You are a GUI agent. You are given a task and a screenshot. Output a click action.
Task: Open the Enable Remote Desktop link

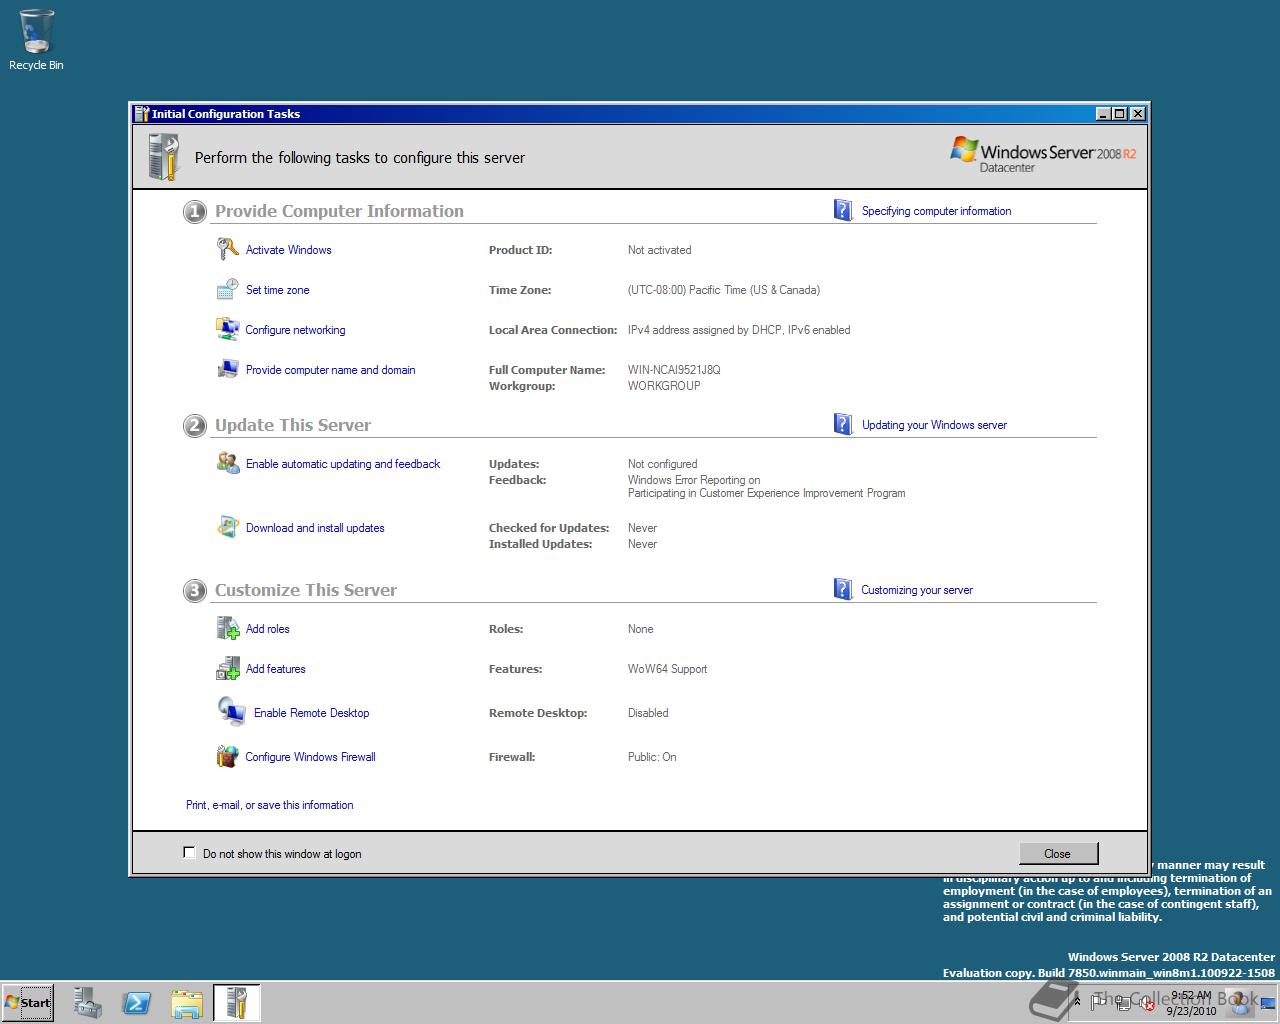click(x=311, y=713)
